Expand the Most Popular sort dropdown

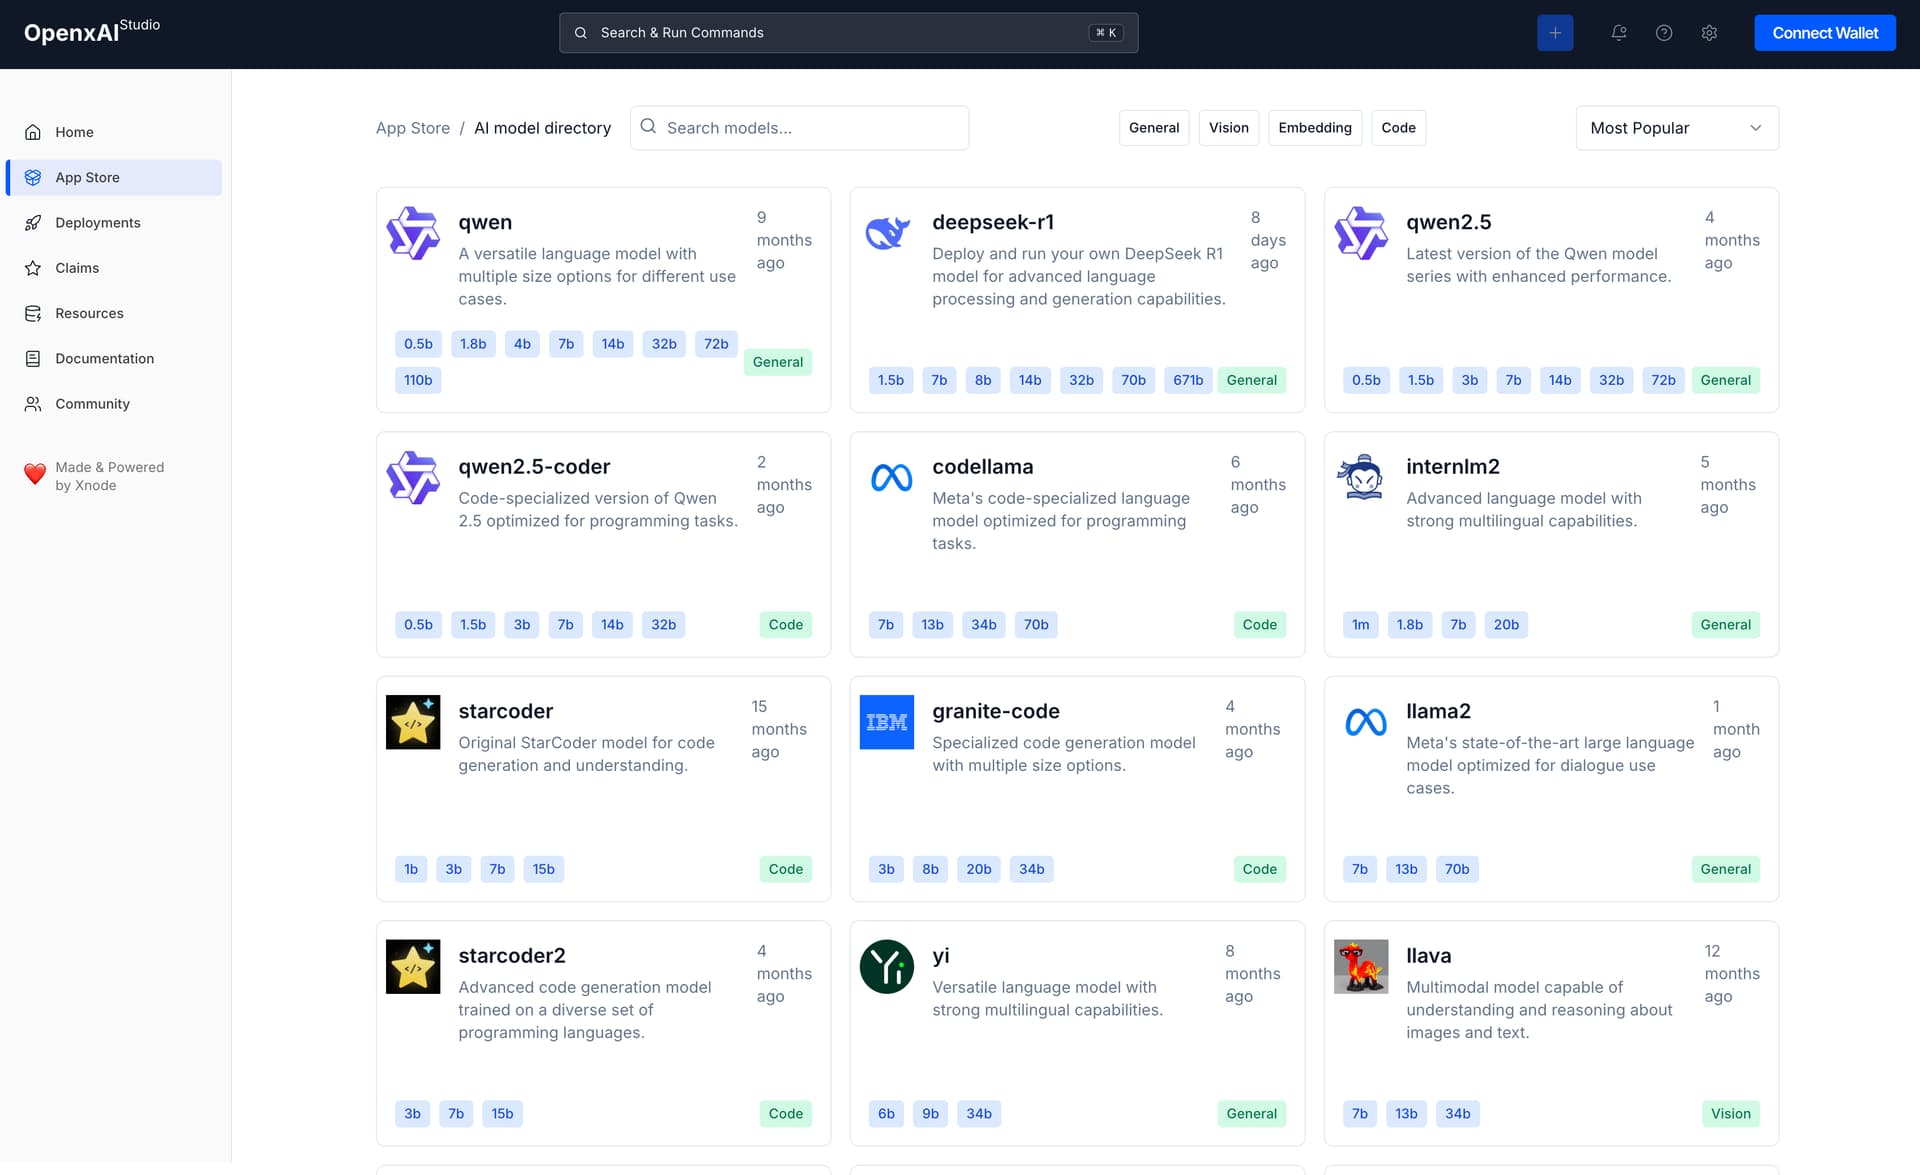[1677, 128]
